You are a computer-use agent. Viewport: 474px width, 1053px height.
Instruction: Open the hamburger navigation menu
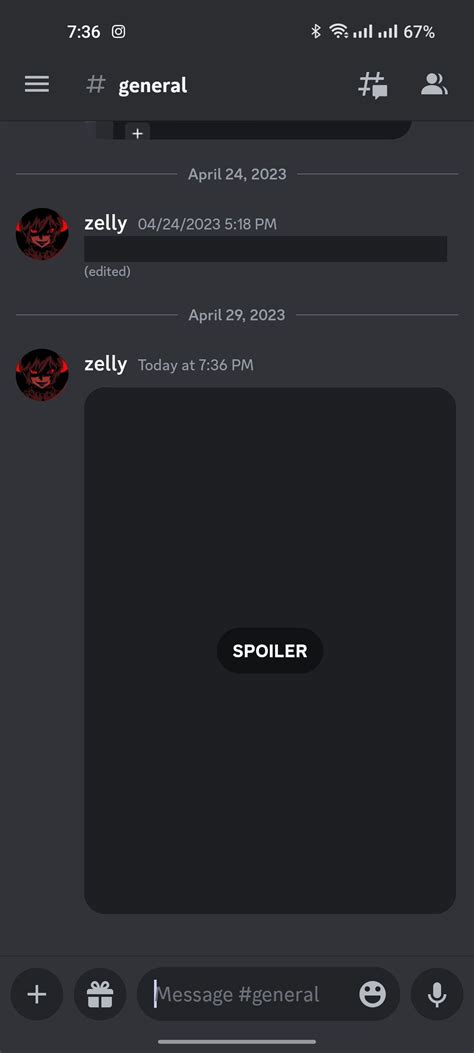37,85
